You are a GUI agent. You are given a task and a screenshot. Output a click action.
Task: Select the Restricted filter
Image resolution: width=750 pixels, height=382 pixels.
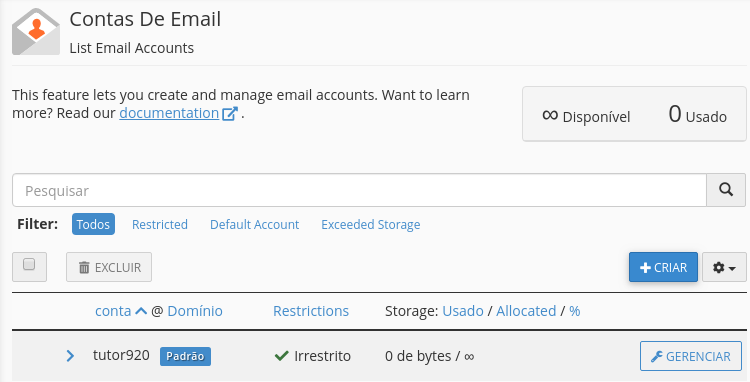tap(160, 224)
